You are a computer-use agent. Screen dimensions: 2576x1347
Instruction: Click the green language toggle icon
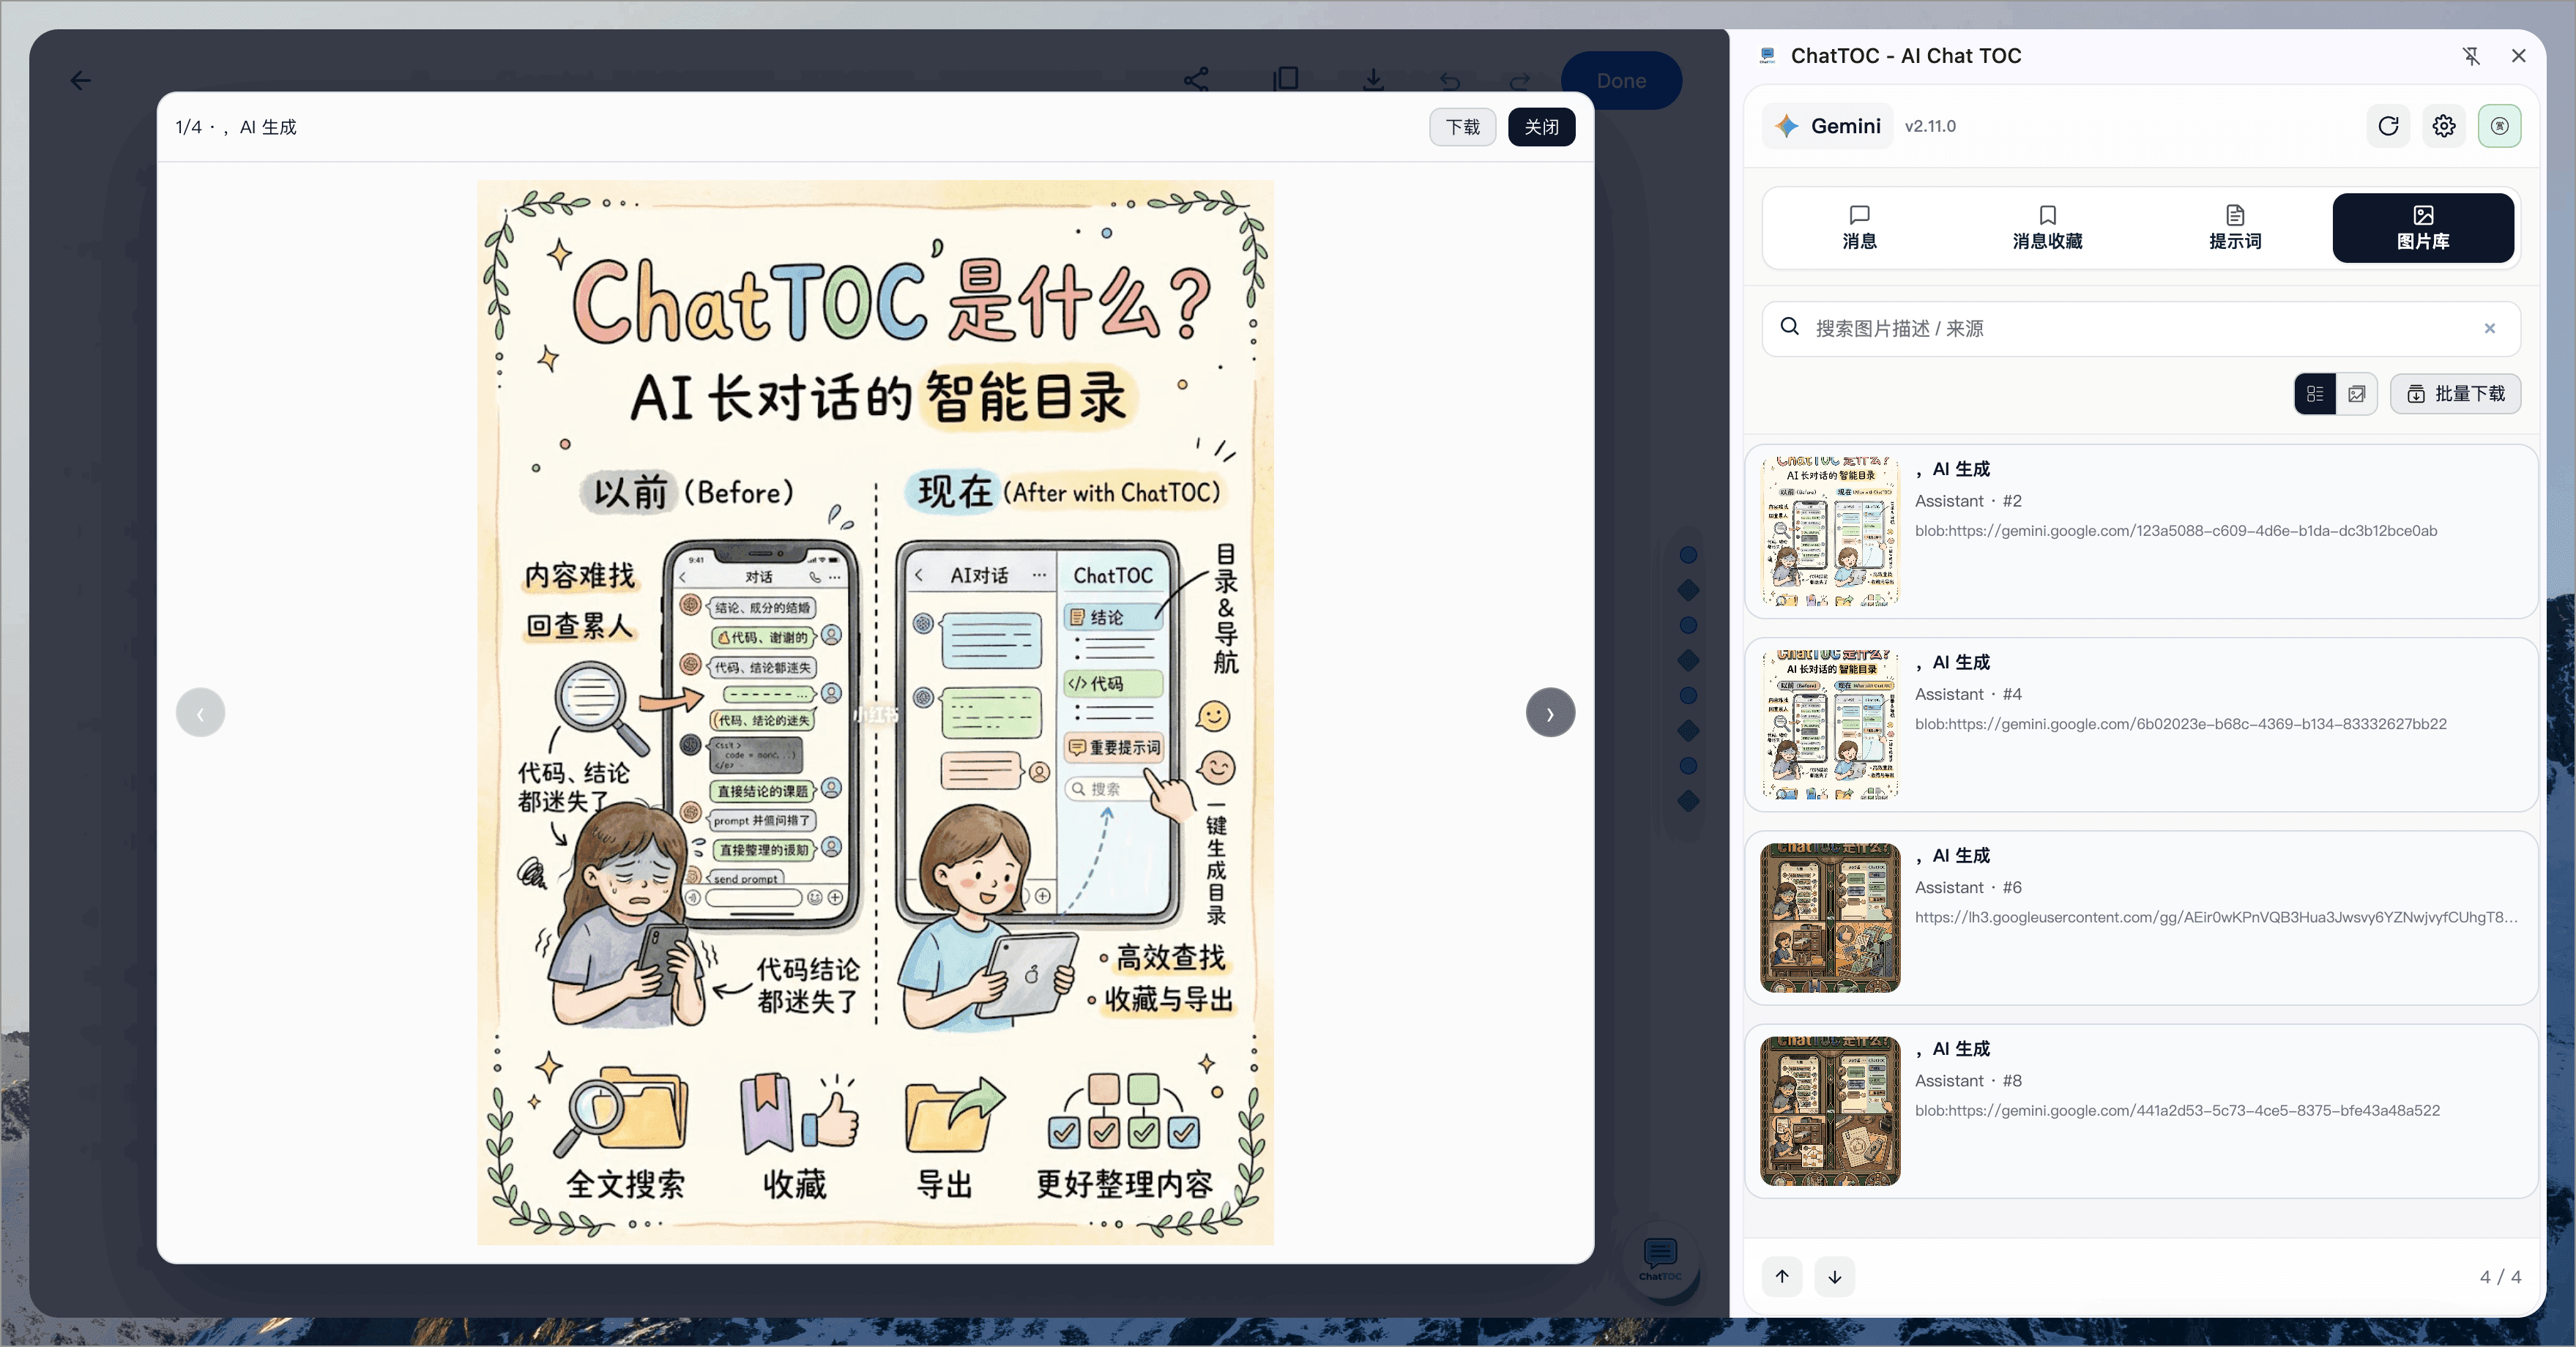point(2499,126)
